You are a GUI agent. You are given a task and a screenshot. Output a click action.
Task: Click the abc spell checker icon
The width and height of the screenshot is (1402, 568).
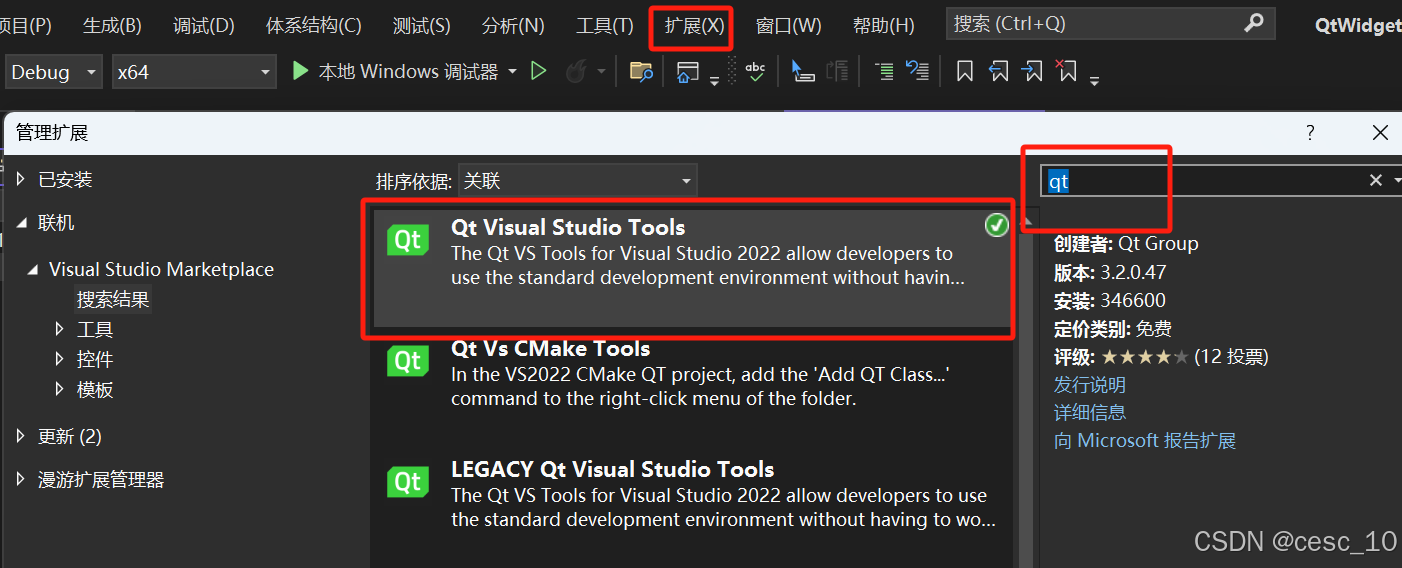coord(755,71)
